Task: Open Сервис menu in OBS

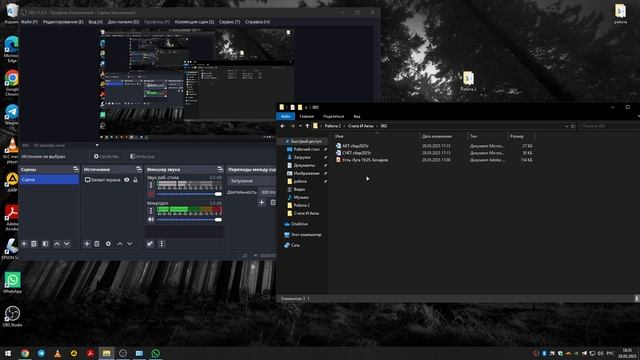Action: point(229,22)
